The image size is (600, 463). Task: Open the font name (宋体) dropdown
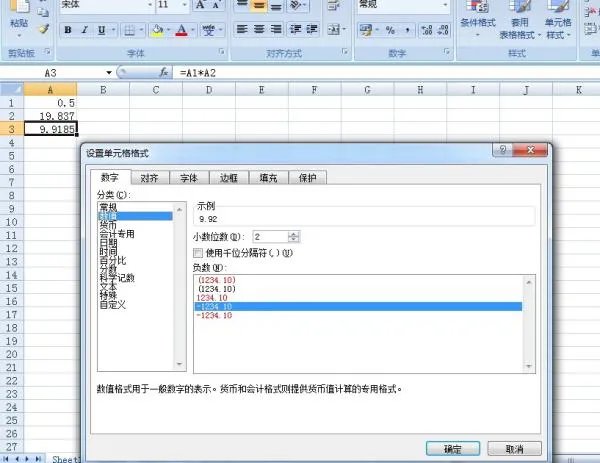pos(149,5)
